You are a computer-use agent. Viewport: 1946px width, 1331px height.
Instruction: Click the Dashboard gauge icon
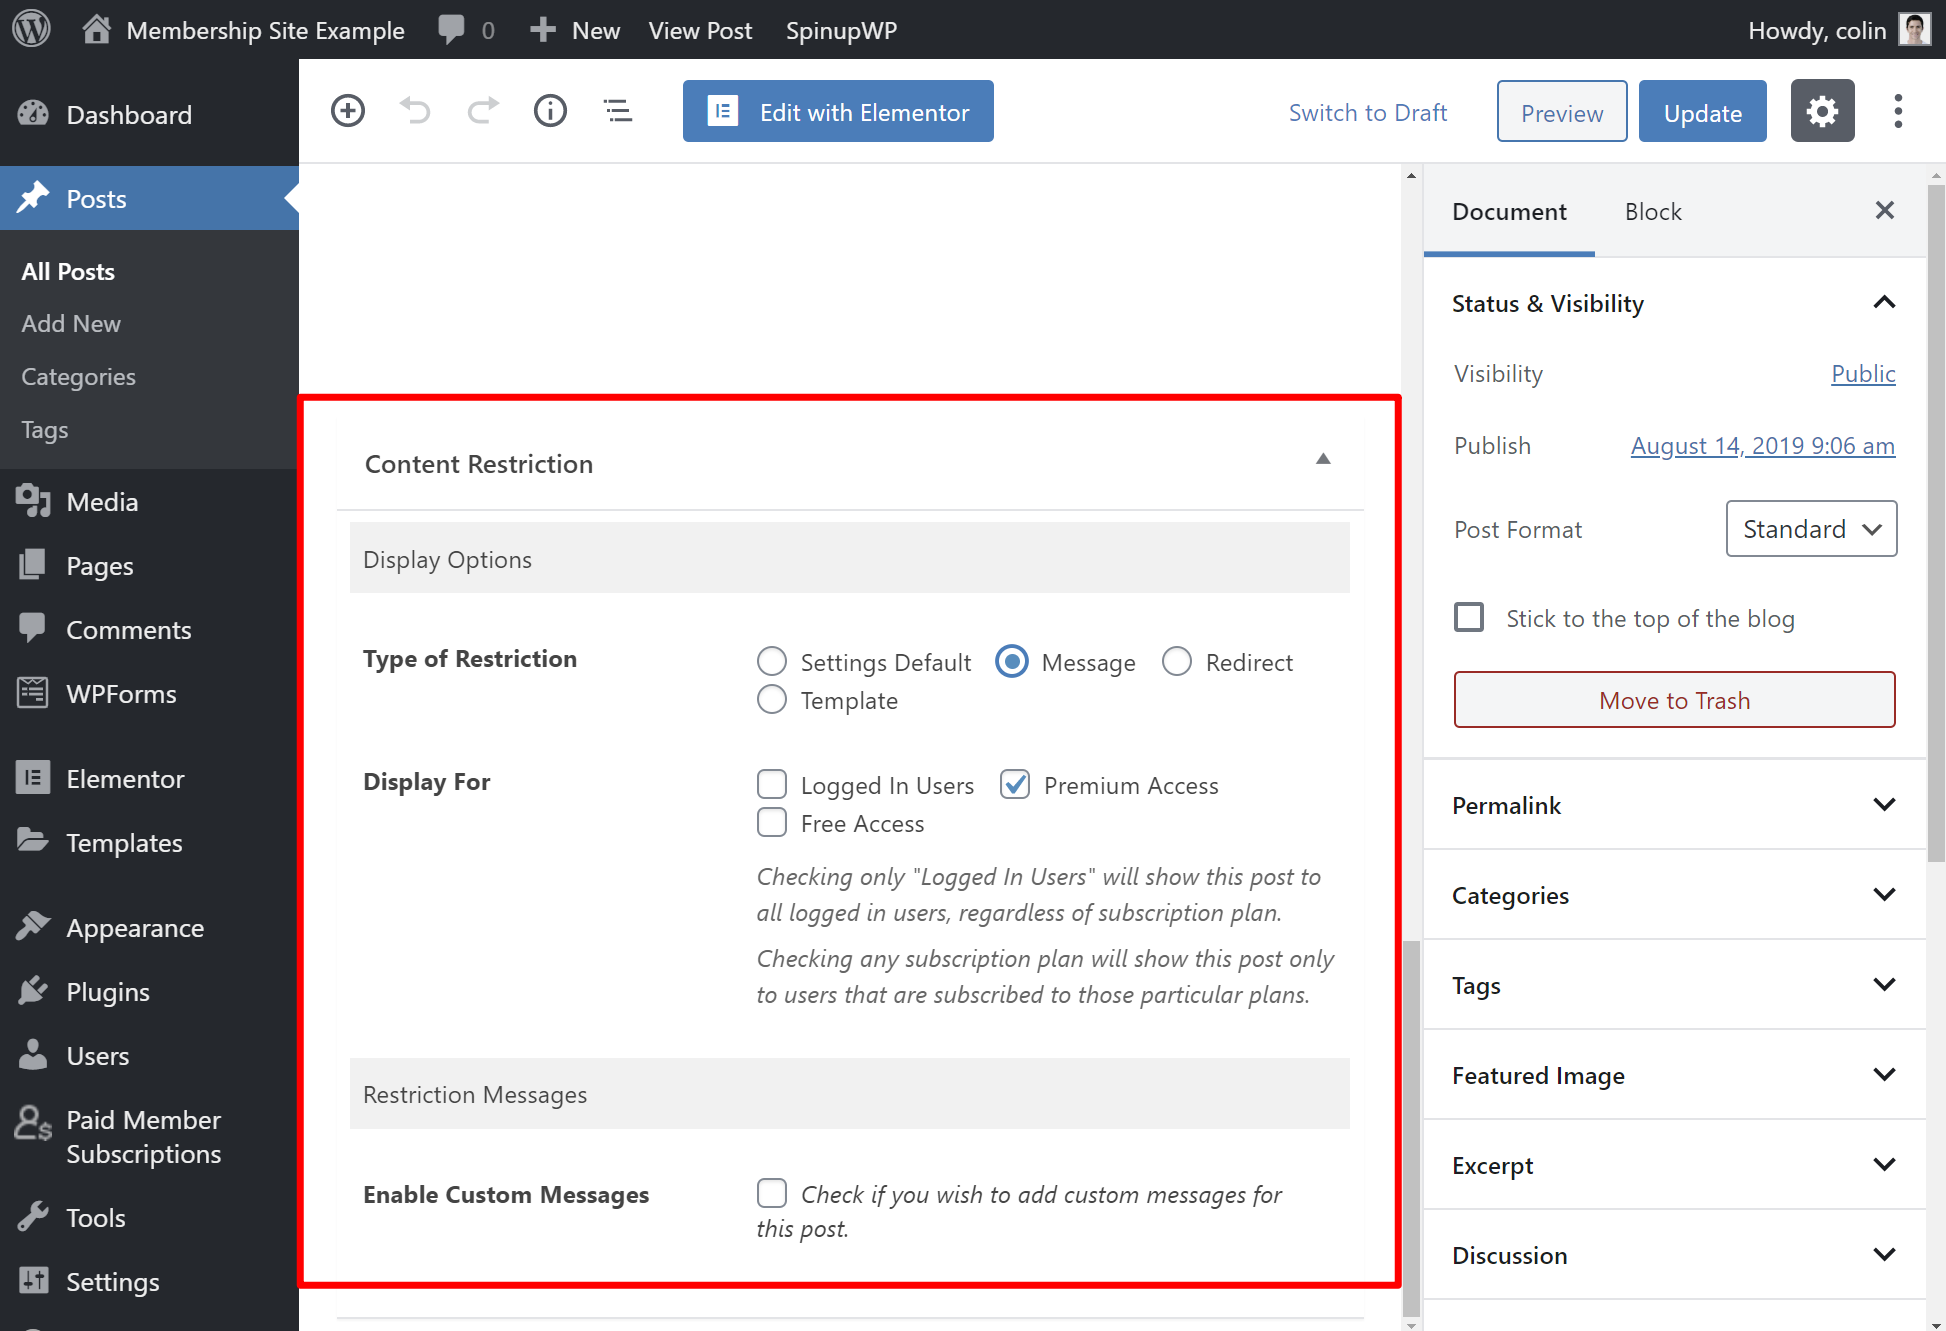pyautogui.click(x=33, y=114)
